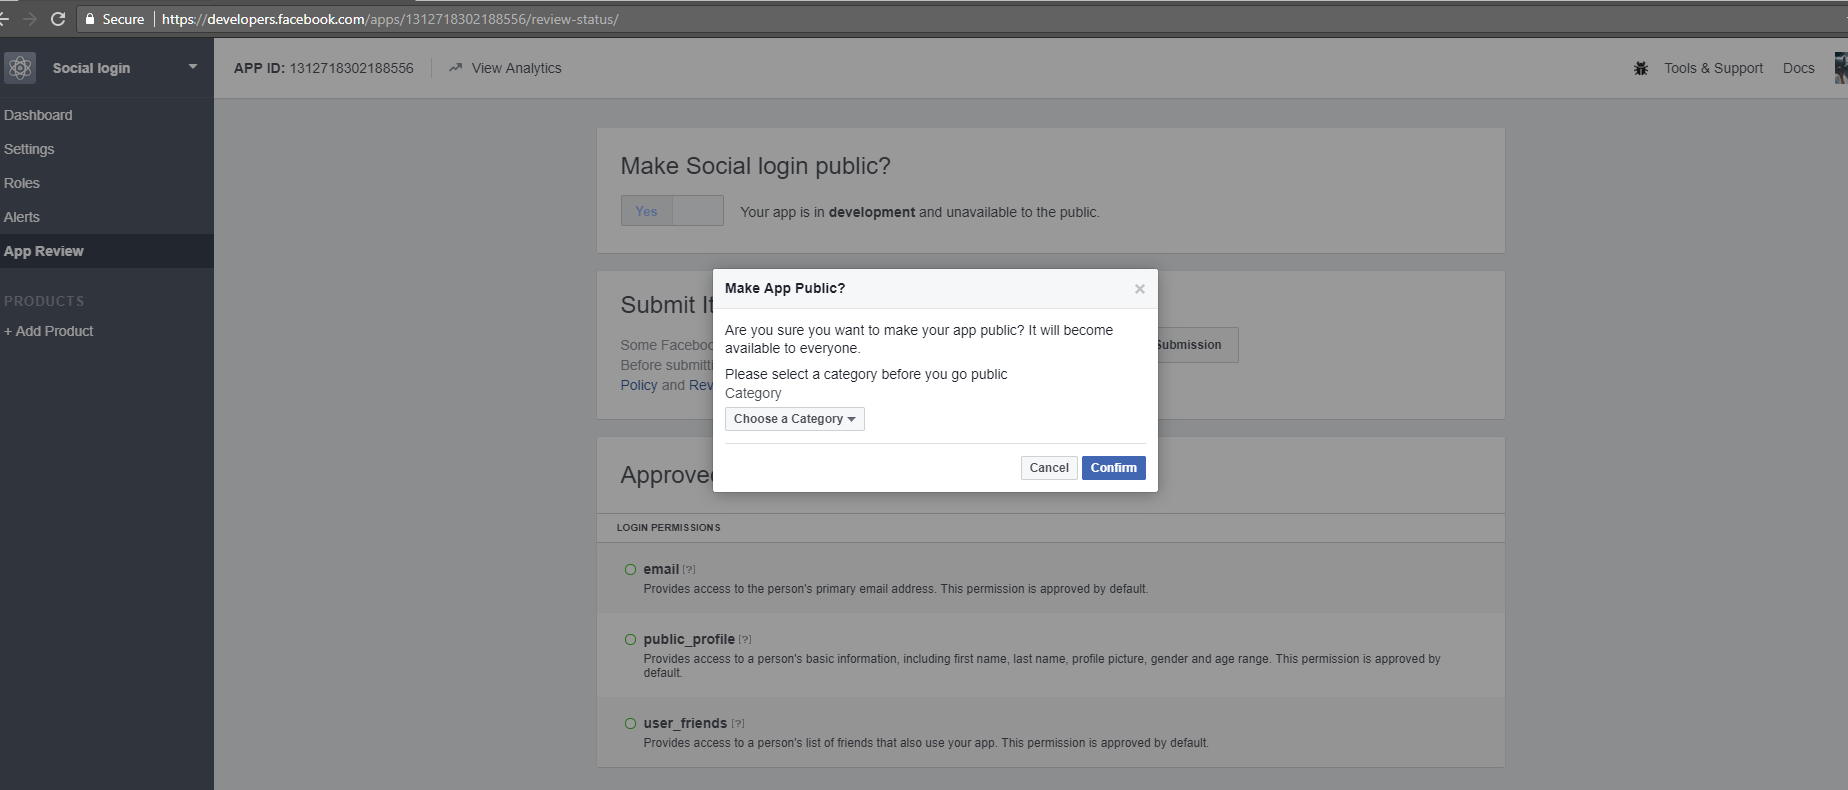Click the APP ID number 1312718302188556
Viewport: 1848px width, 790px height.
(351, 68)
